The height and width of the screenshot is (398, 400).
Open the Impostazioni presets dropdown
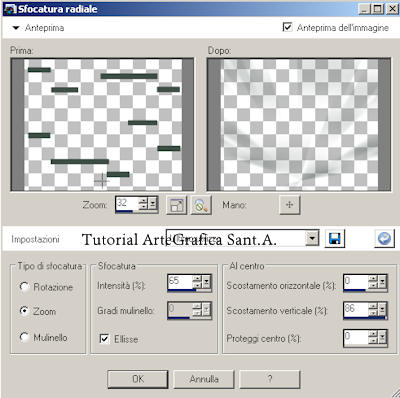[x=312, y=238]
